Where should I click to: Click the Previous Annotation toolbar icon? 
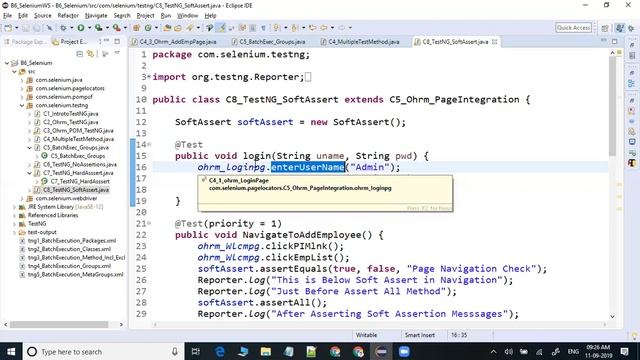pos(294,28)
